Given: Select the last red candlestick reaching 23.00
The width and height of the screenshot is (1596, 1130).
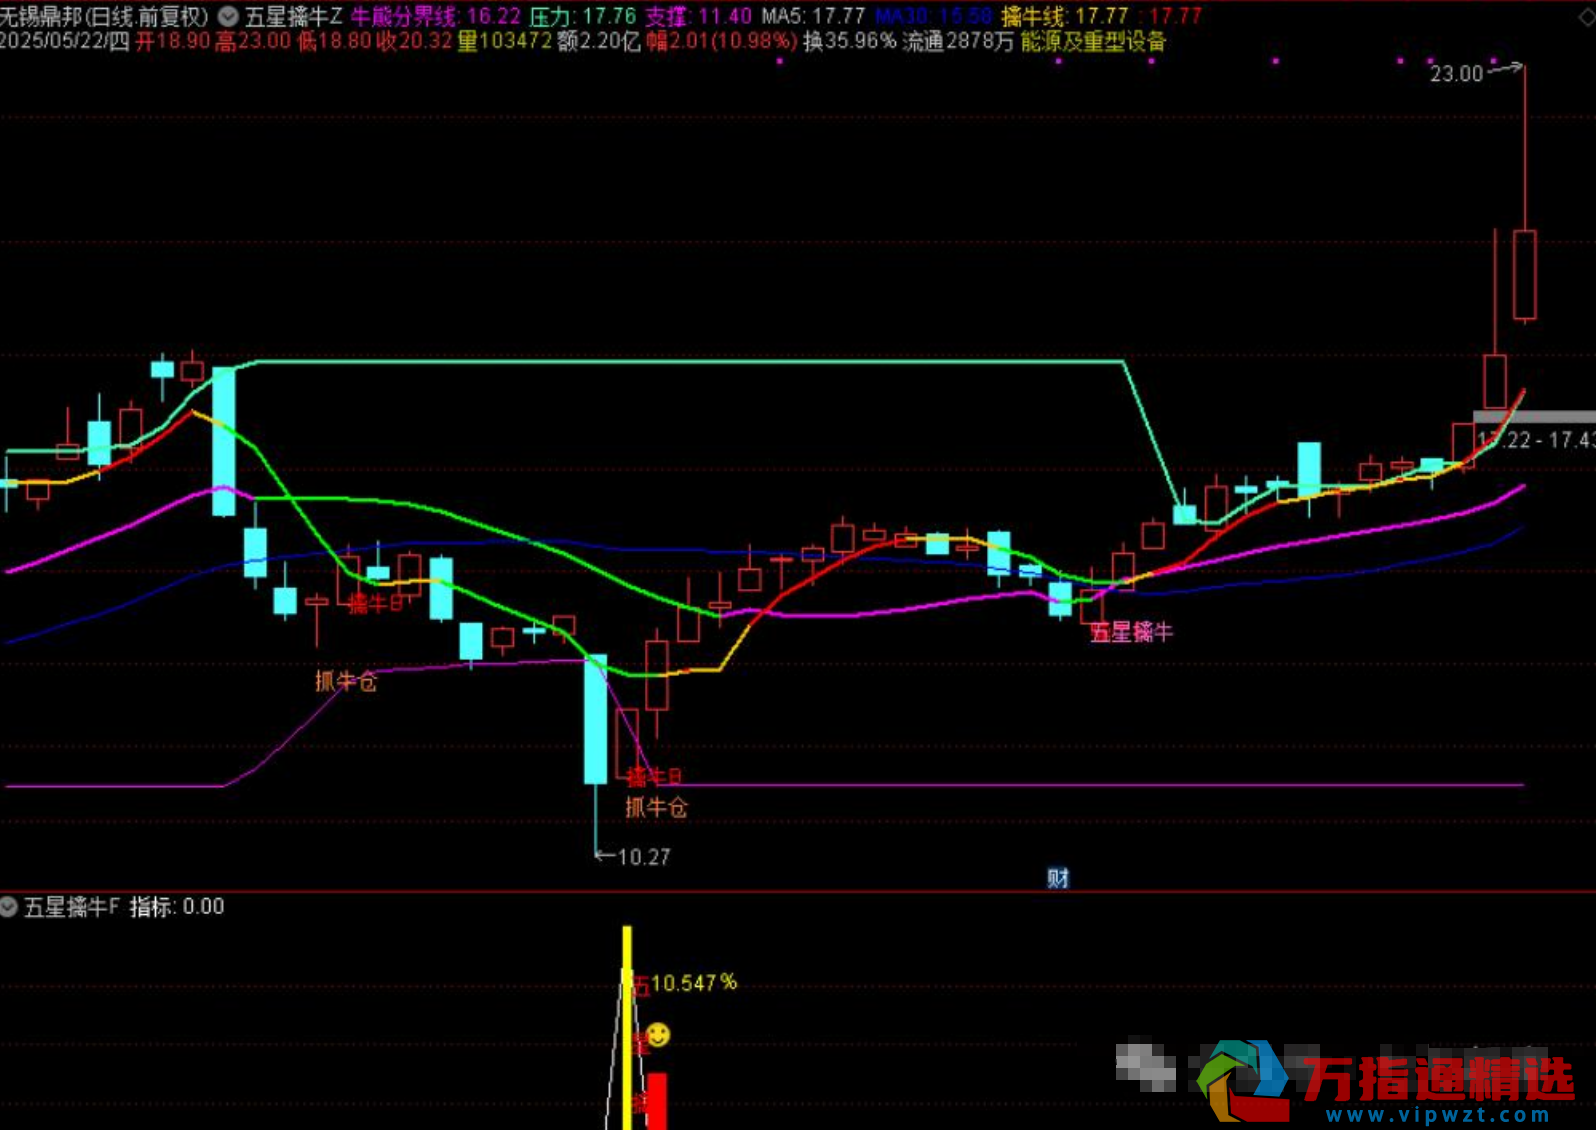Looking at the screenshot, I should [x=1525, y=275].
